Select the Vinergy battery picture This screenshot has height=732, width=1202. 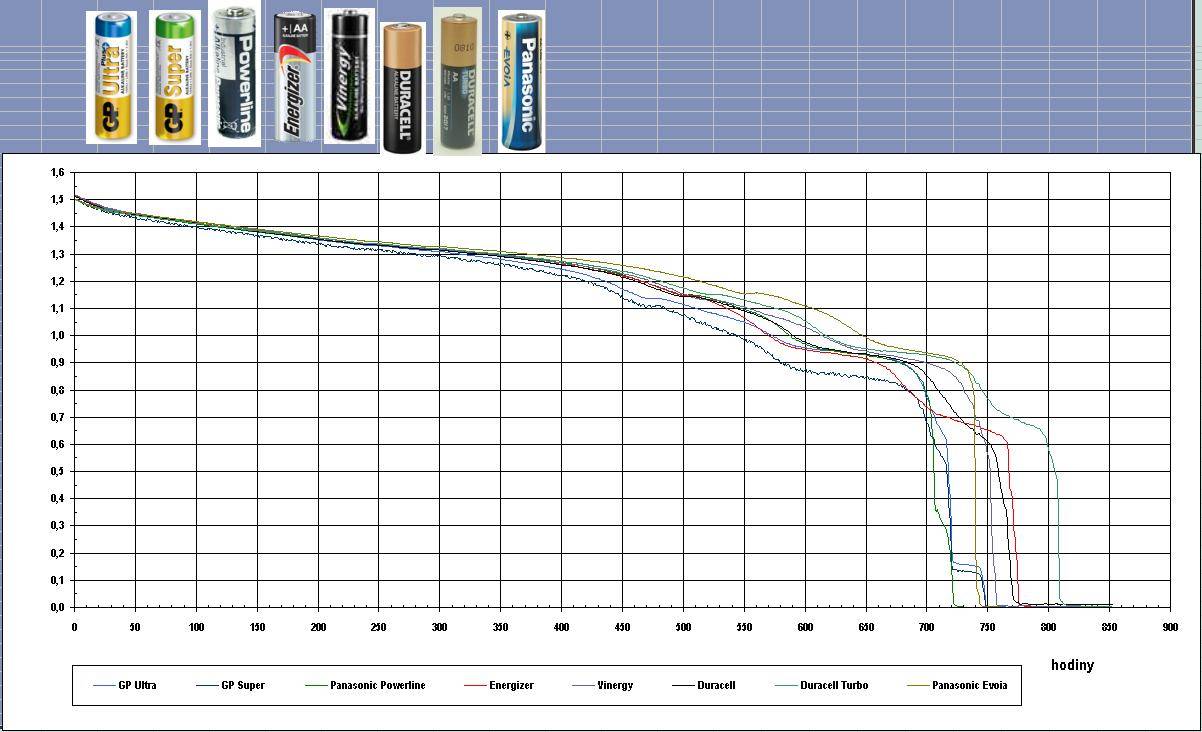pos(350,76)
